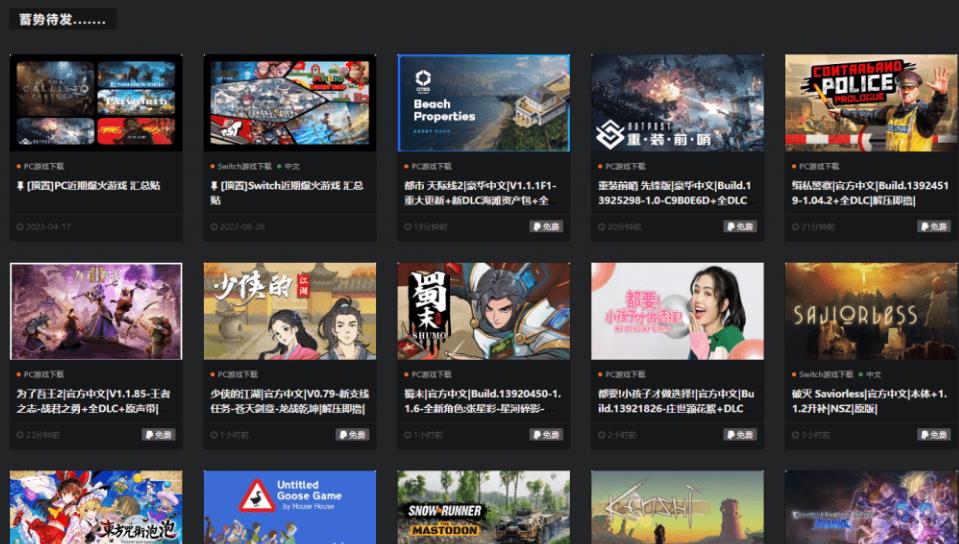
Task: Click the 蓄势待发 section heading
Action: click(x=62, y=19)
